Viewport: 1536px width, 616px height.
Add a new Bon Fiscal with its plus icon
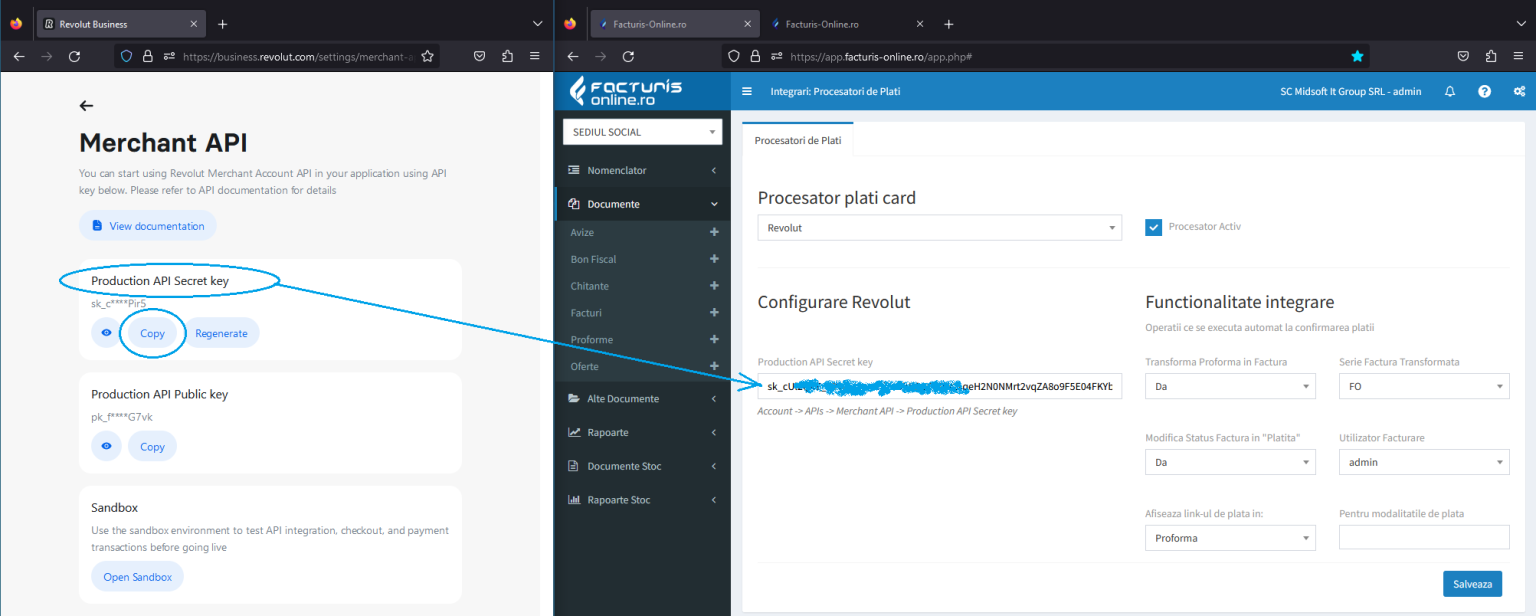tap(714, 260)
